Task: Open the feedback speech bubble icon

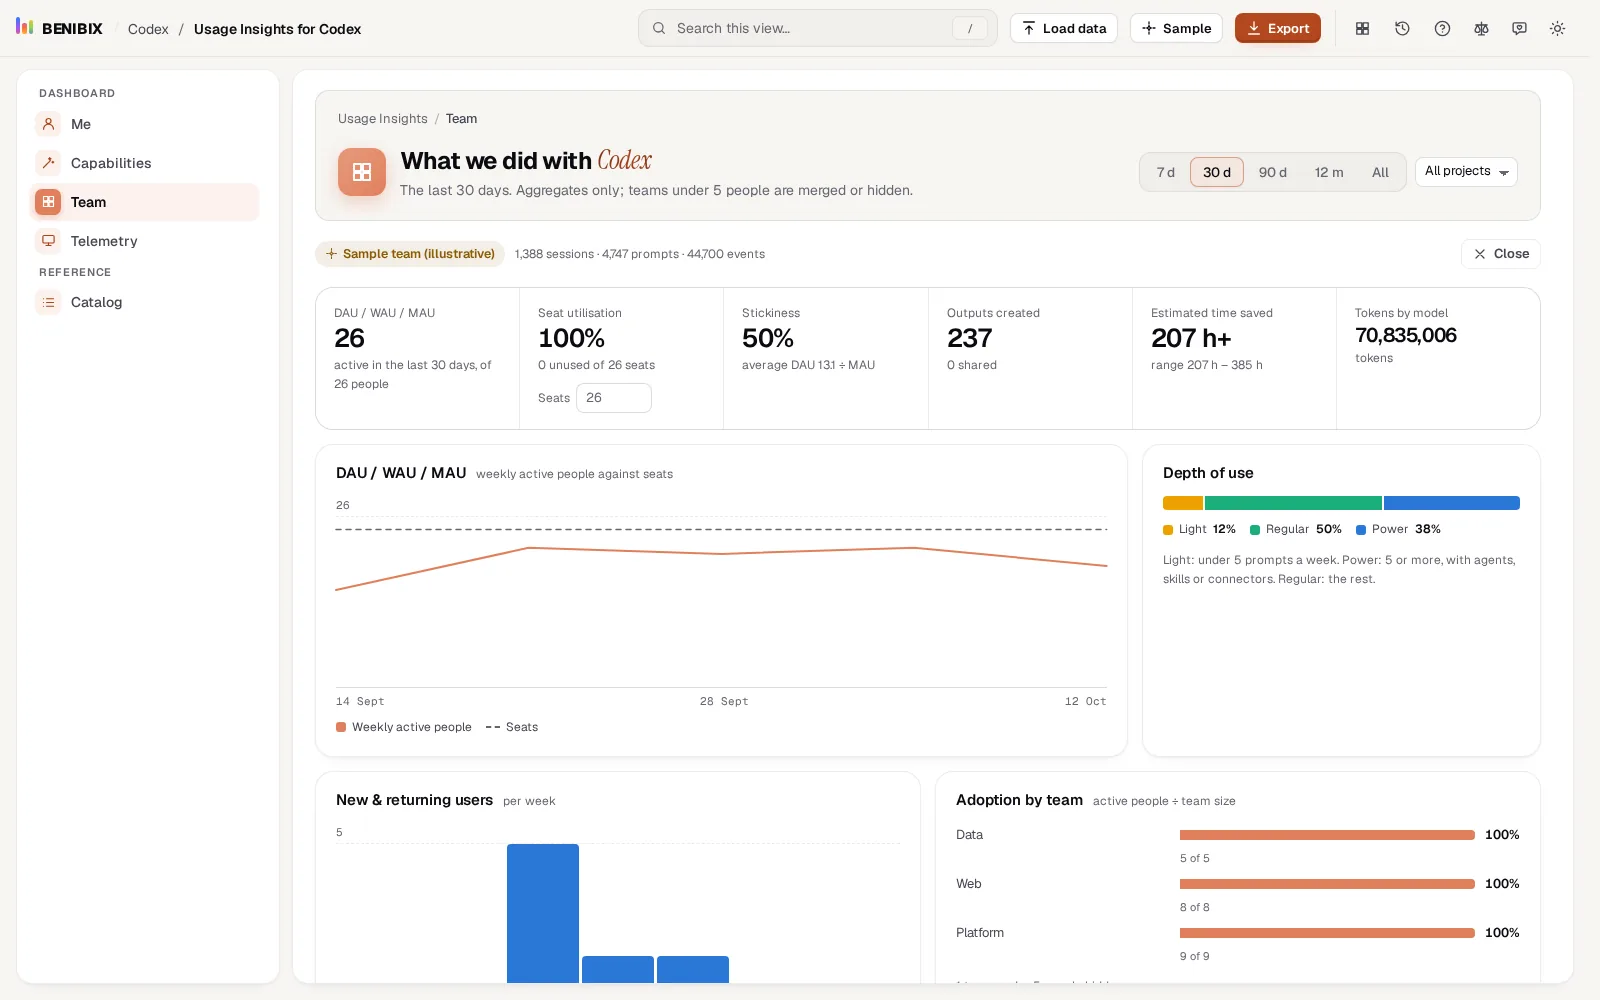Action: (x=1519, y=28)
